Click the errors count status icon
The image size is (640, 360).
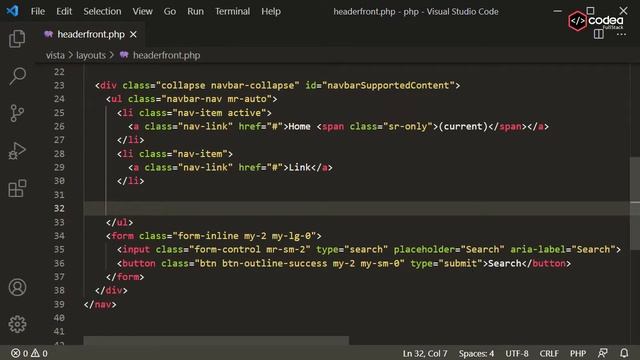pos(19,353)
